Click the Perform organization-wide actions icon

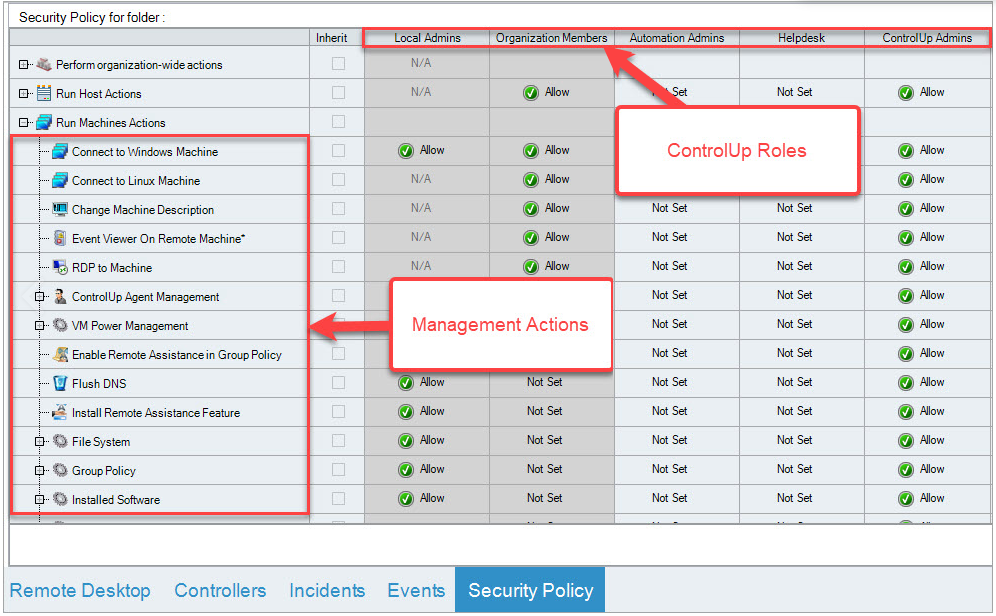pyautogui.click(x=44, y=64)
